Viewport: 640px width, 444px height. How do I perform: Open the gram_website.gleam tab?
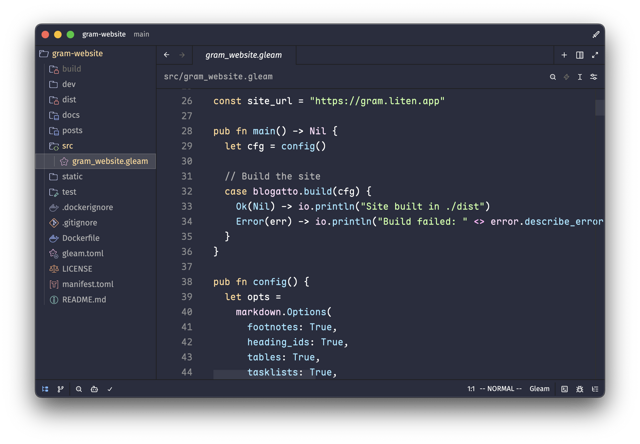pyautogui.click(x=244, y=55)
